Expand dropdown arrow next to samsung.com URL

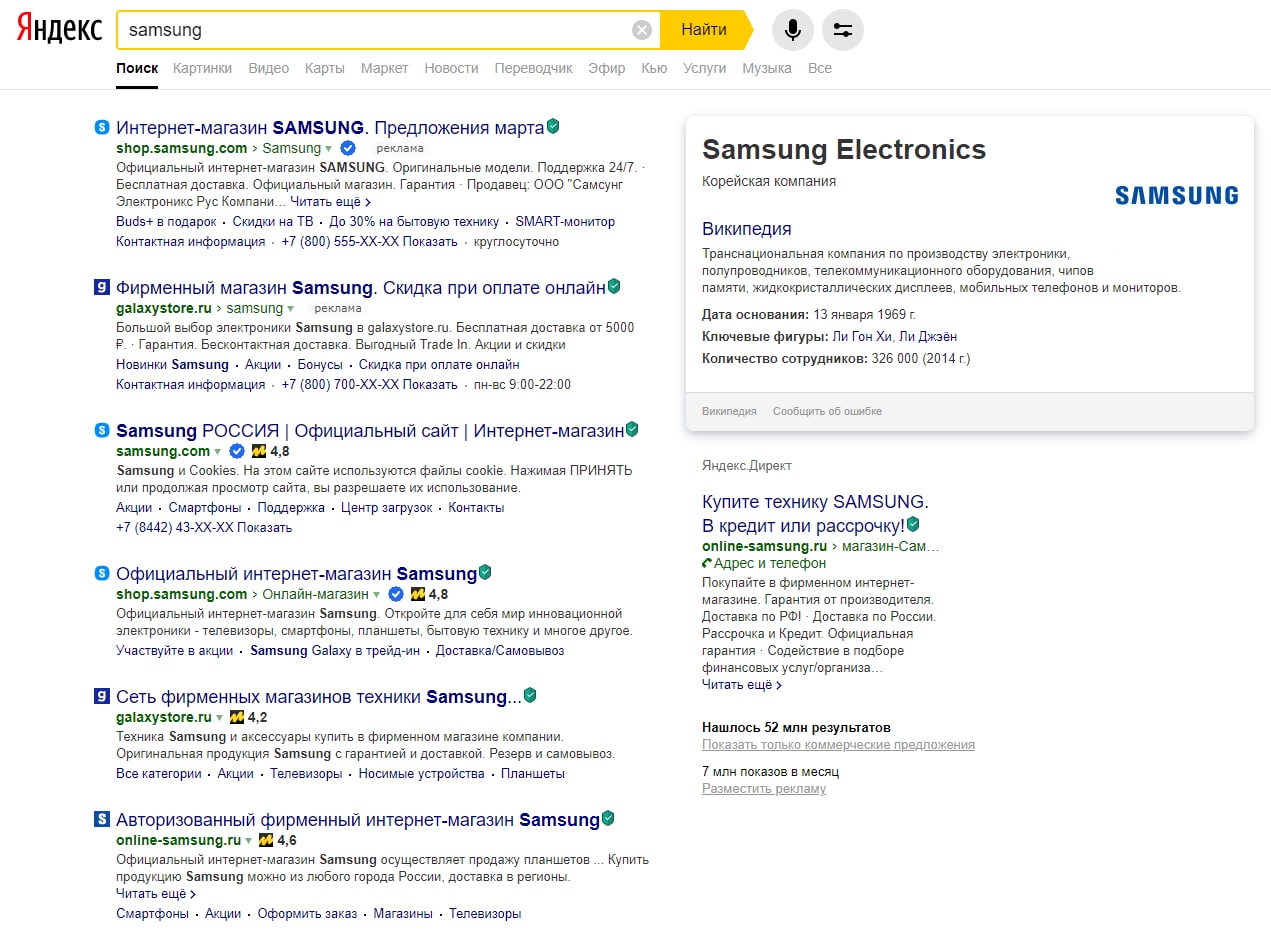pyautogui.click(x=218, y=451)
